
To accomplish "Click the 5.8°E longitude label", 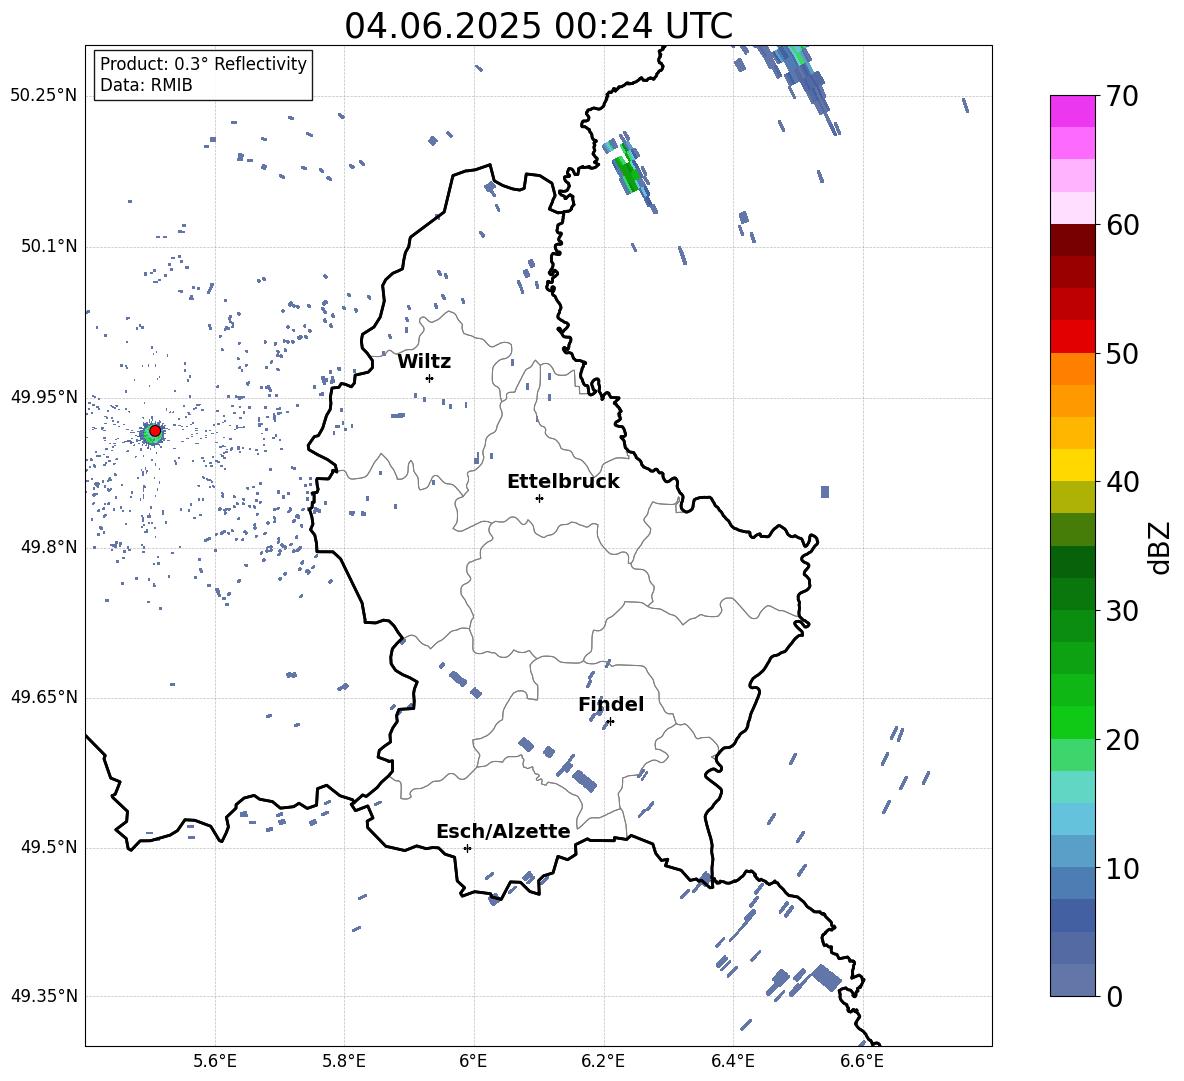I will click(x=344, y=1061).
